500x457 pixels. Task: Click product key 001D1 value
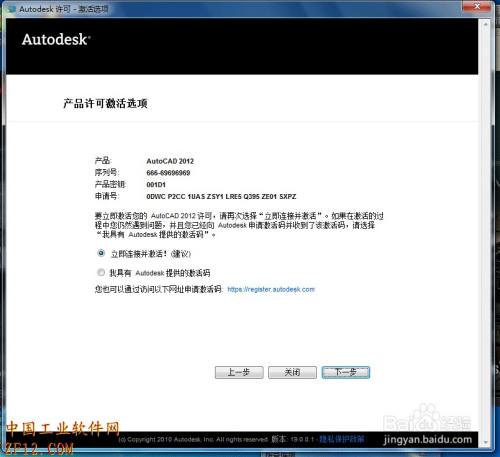click(x=156, y=185)
